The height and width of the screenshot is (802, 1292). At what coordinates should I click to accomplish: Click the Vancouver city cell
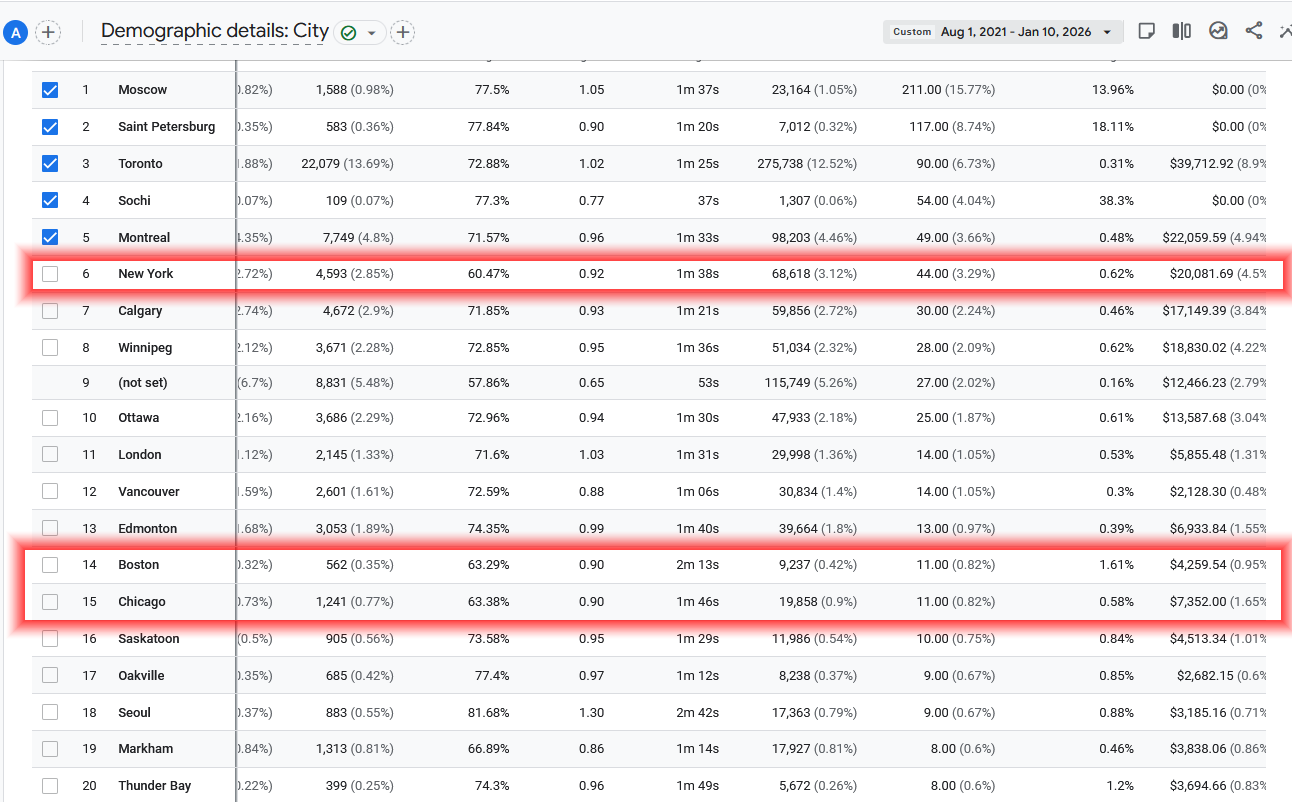(149, 492)
